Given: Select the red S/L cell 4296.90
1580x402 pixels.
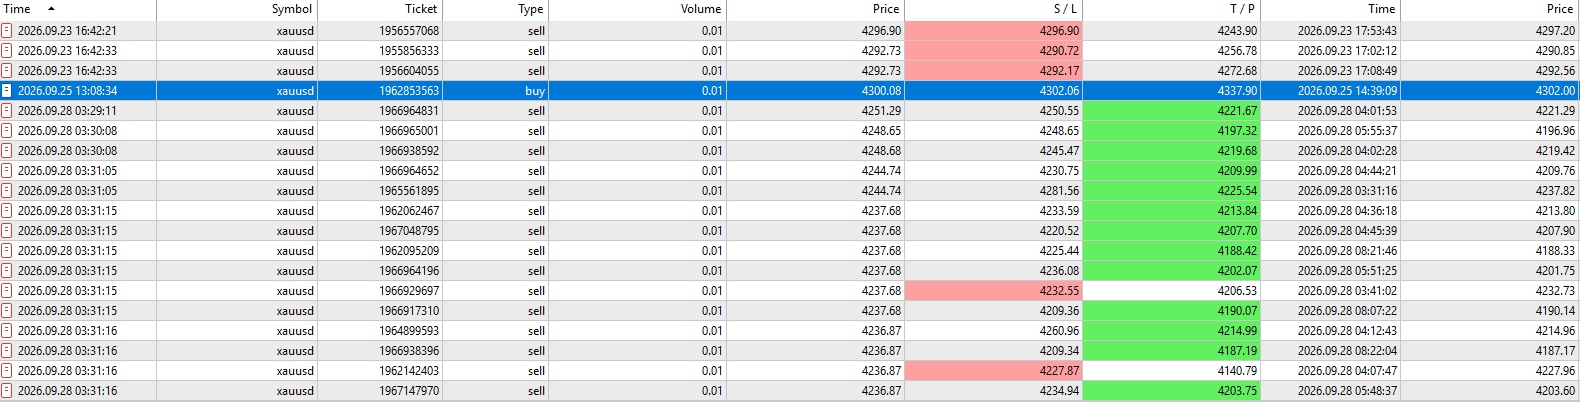Looking at the screenshot, I should 993,31.
